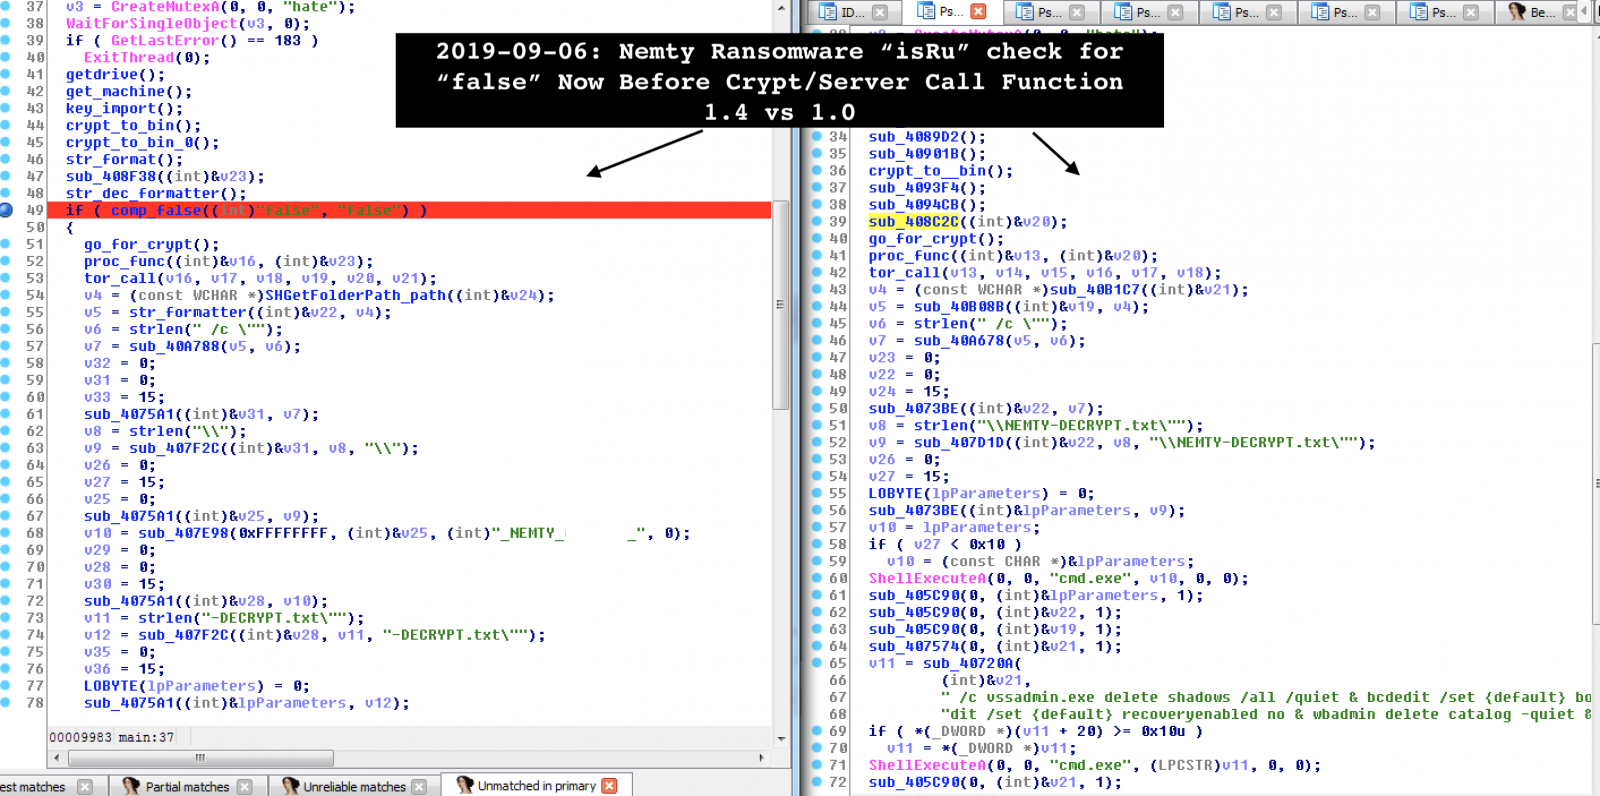Click left pane horizontal scroll right arrow
Image resolution: width=1600 pixels, height=796 pixels.
pos(762,757)
